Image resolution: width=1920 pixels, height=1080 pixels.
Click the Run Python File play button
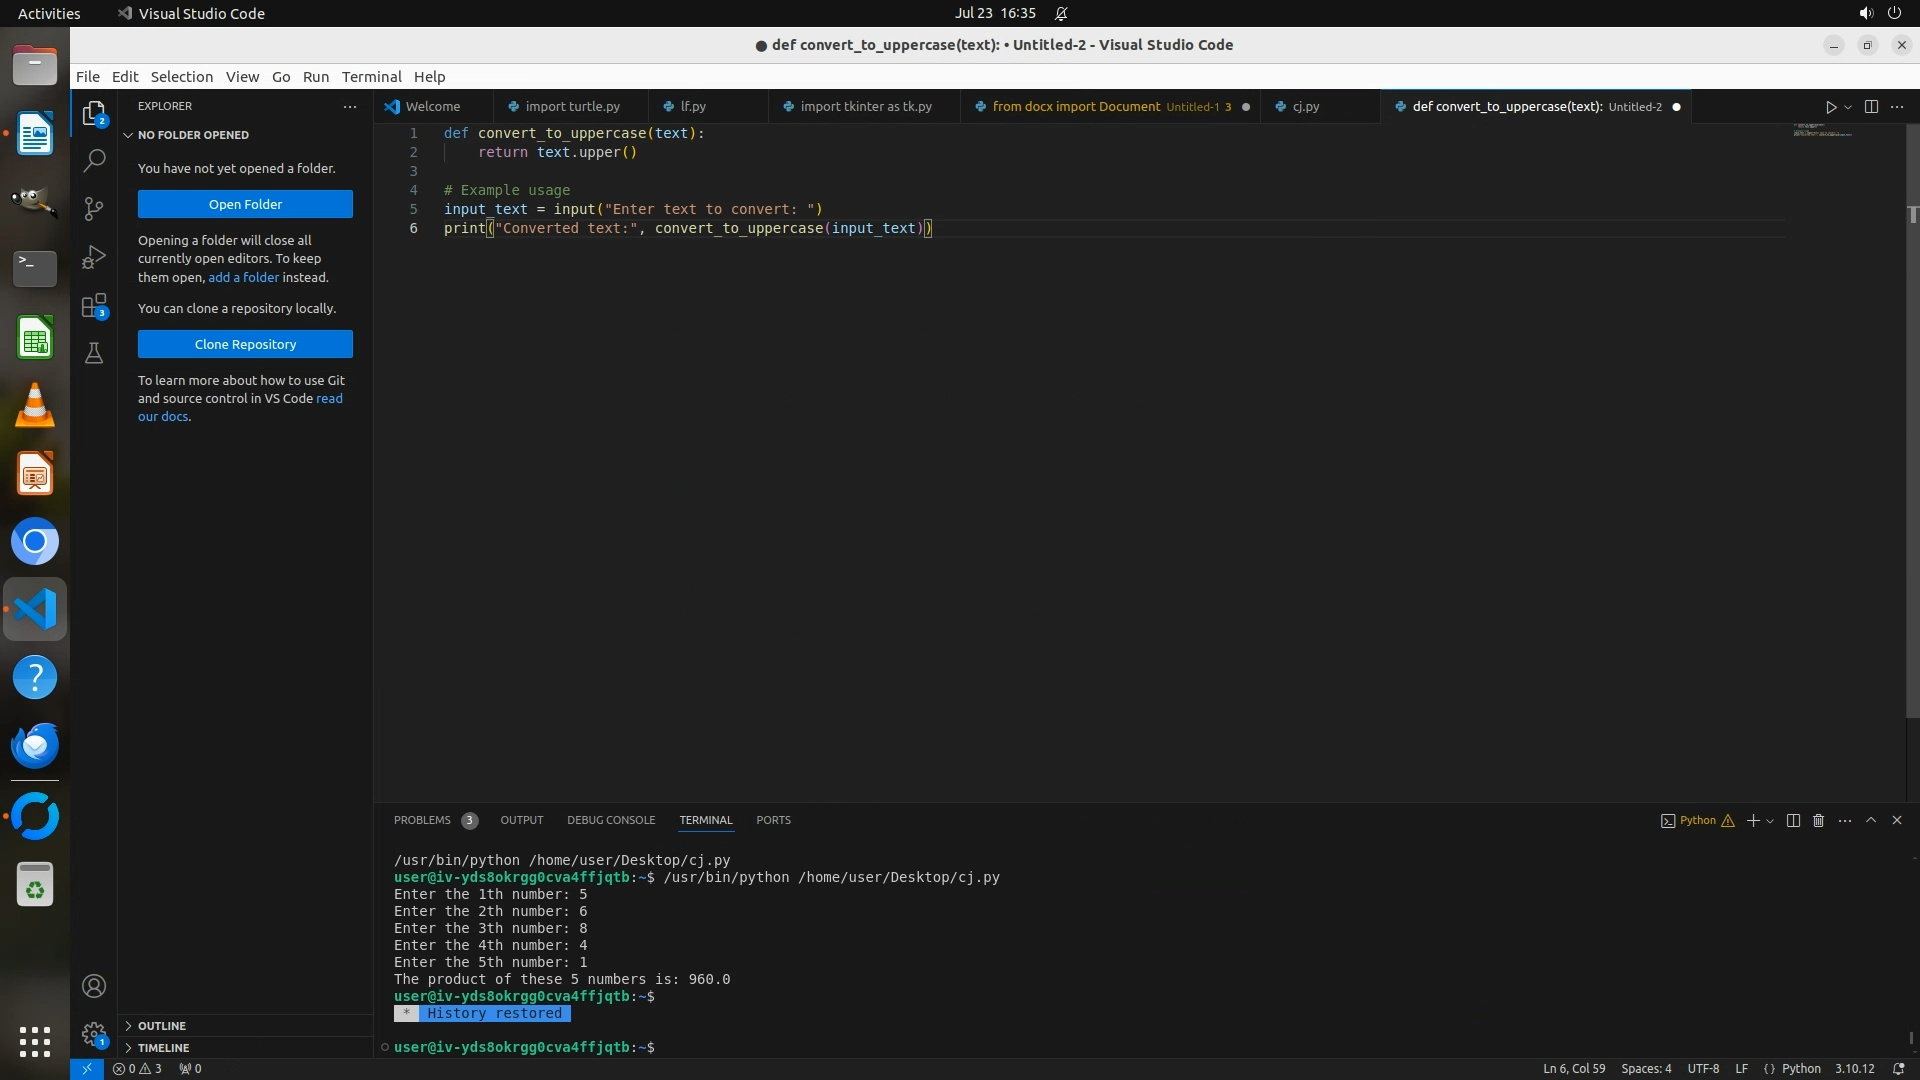pyautogui.click(x=1830, y=107)
